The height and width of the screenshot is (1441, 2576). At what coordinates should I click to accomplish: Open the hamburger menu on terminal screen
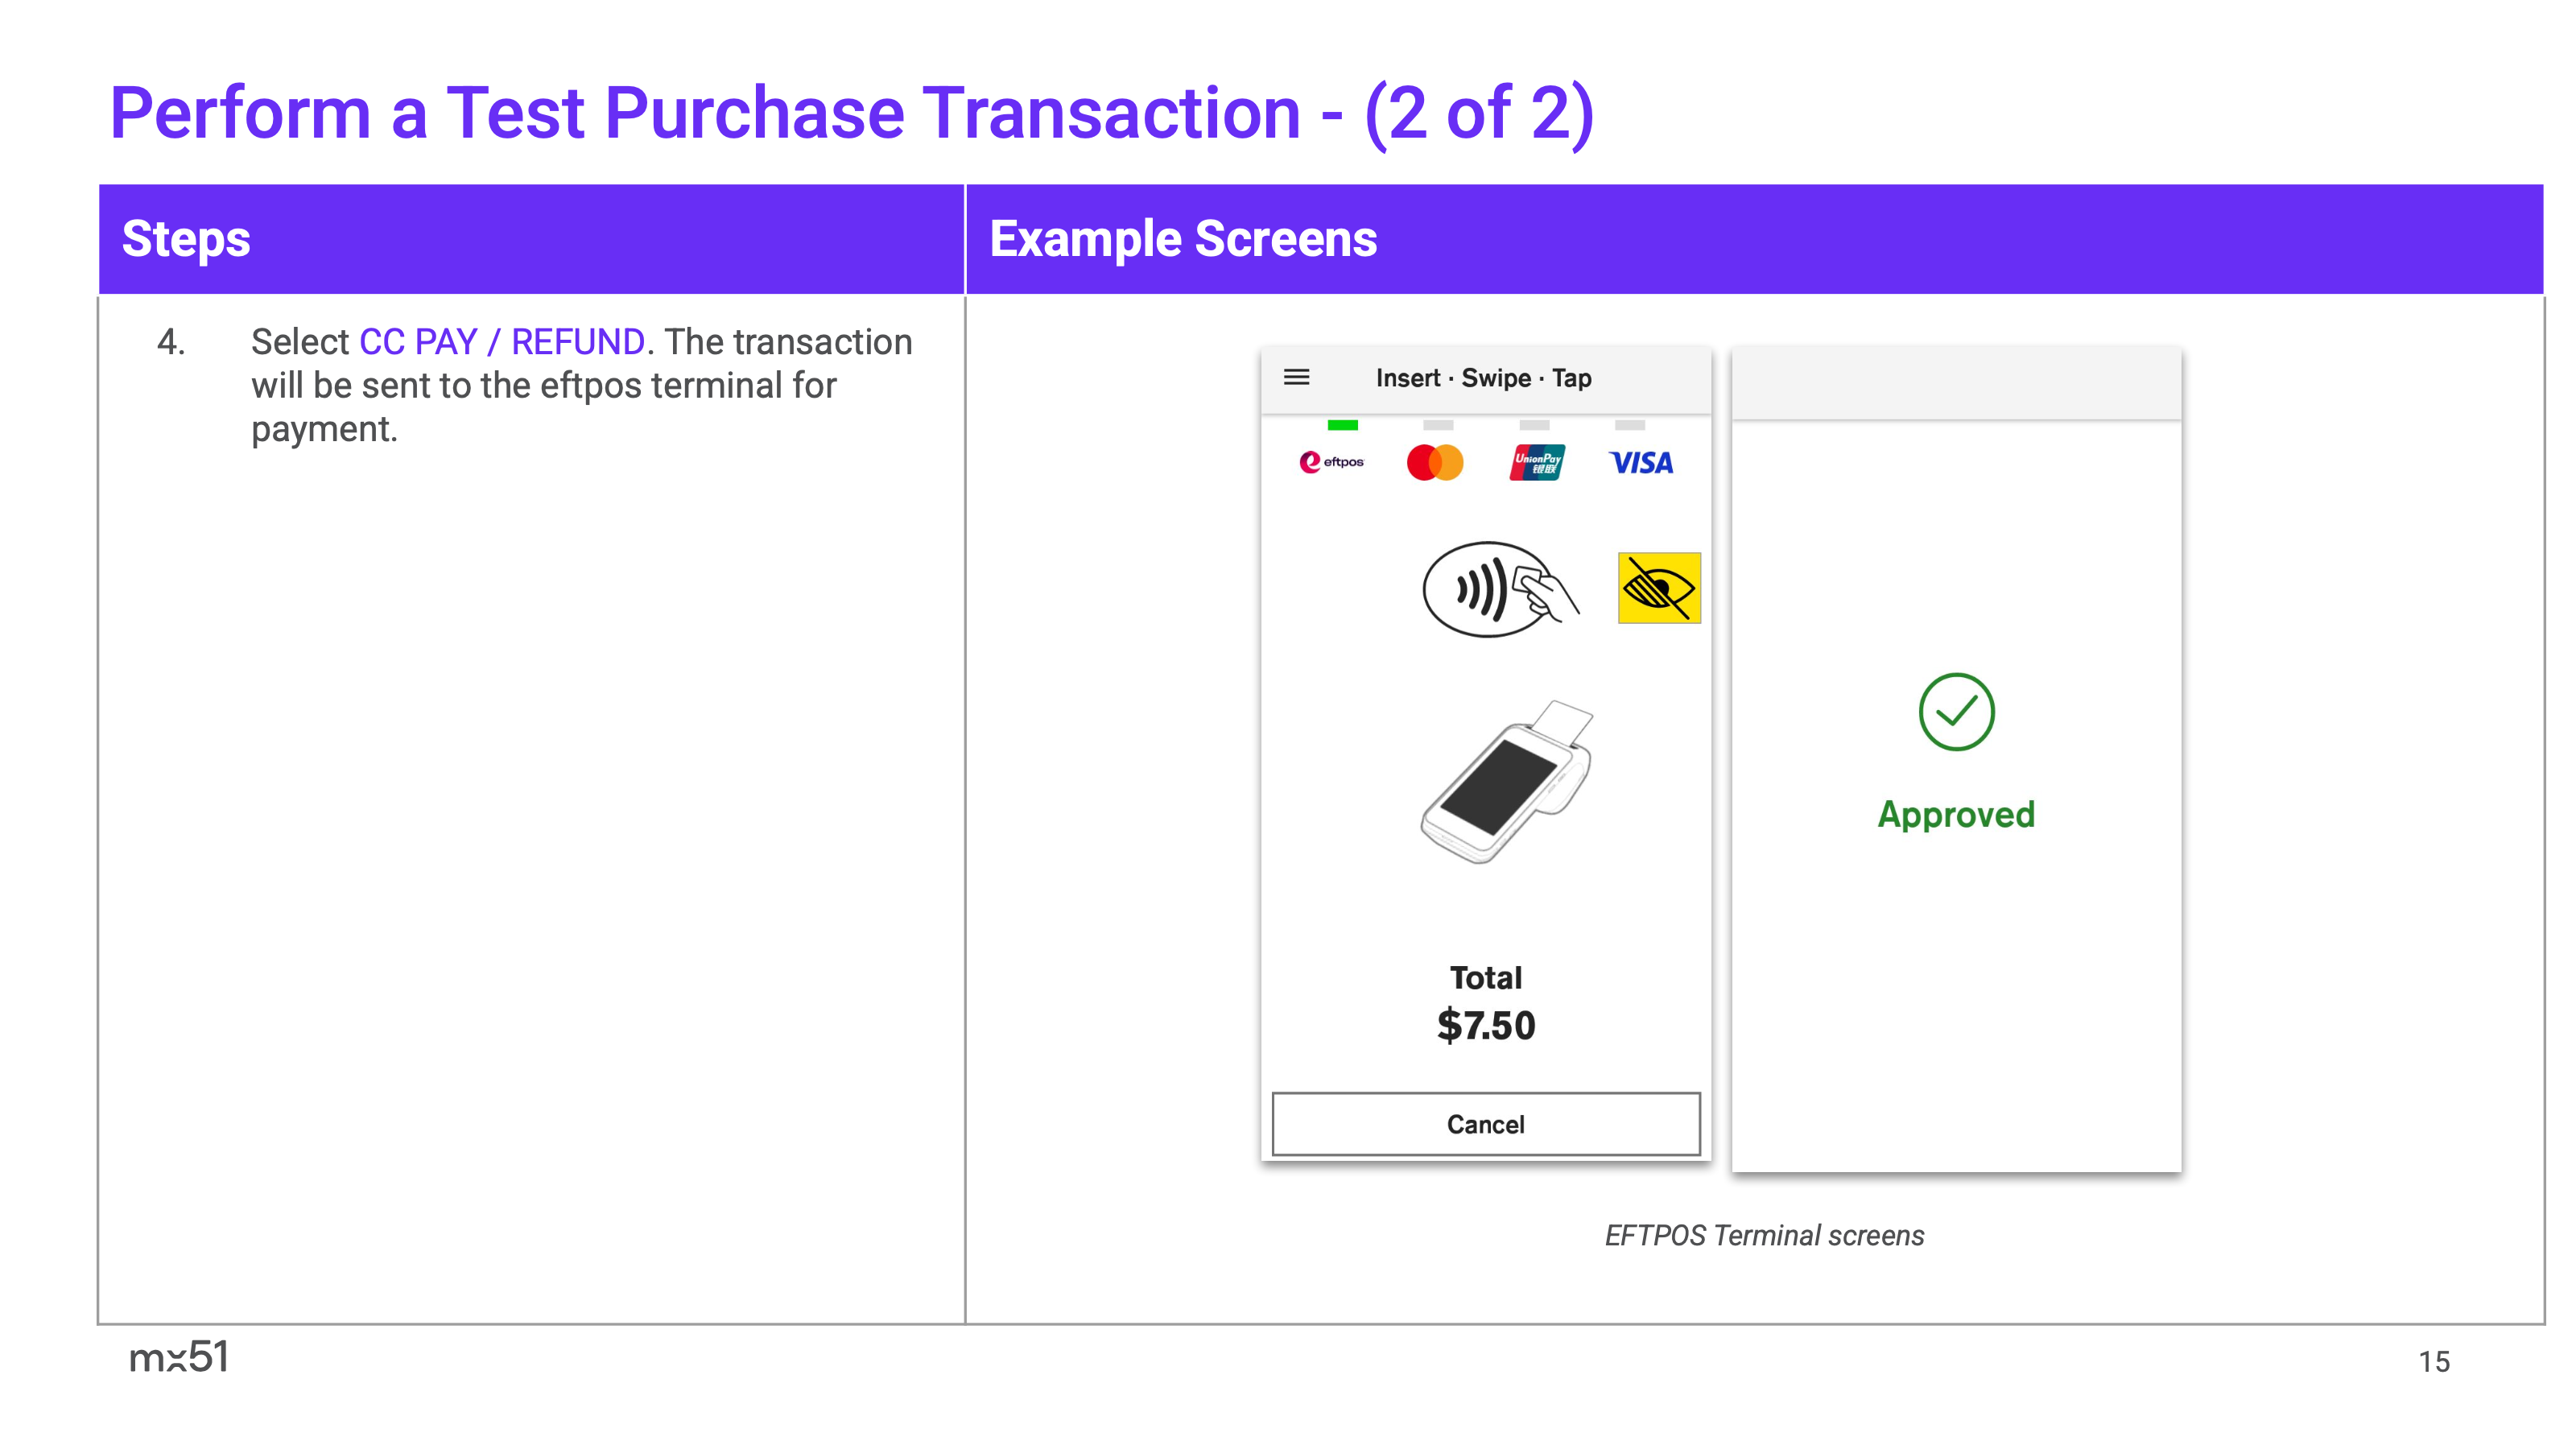tap(1296, 377)
